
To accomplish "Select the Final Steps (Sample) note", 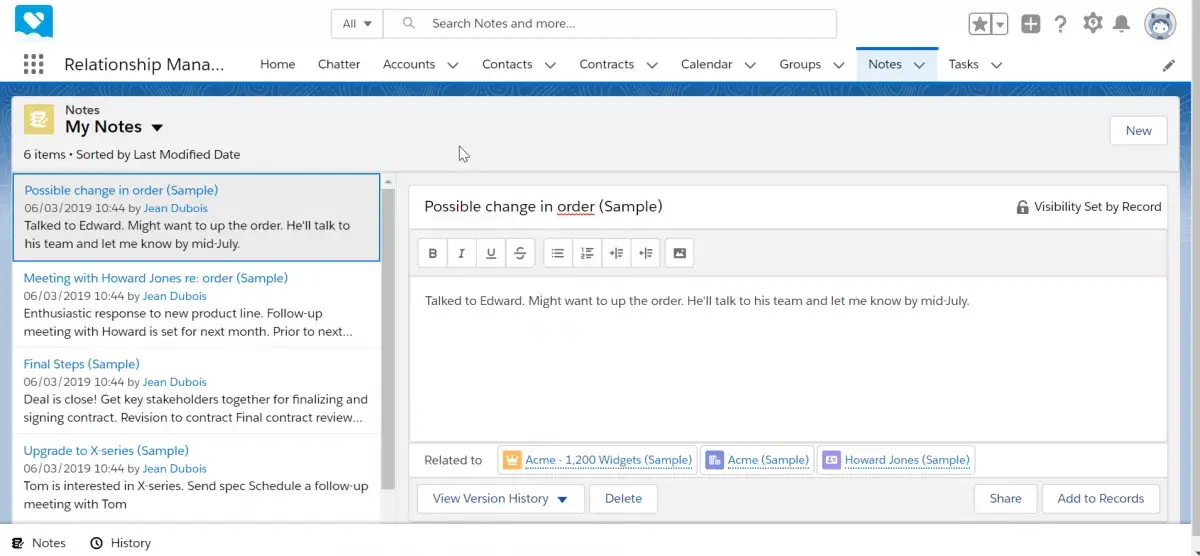I will click(x=196, y=391).
